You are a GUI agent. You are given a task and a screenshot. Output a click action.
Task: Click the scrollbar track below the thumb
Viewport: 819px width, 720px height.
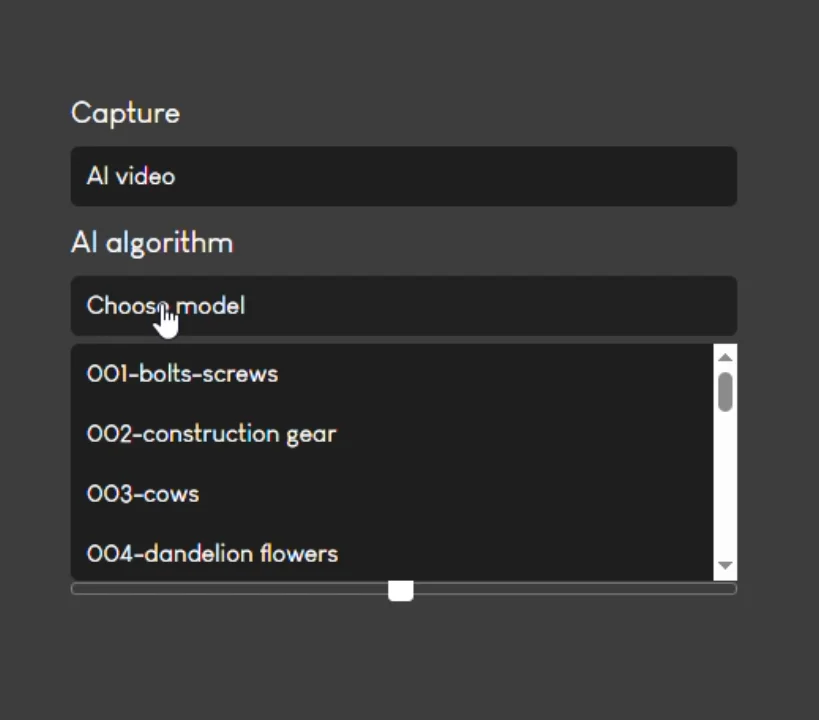point(725,480)
